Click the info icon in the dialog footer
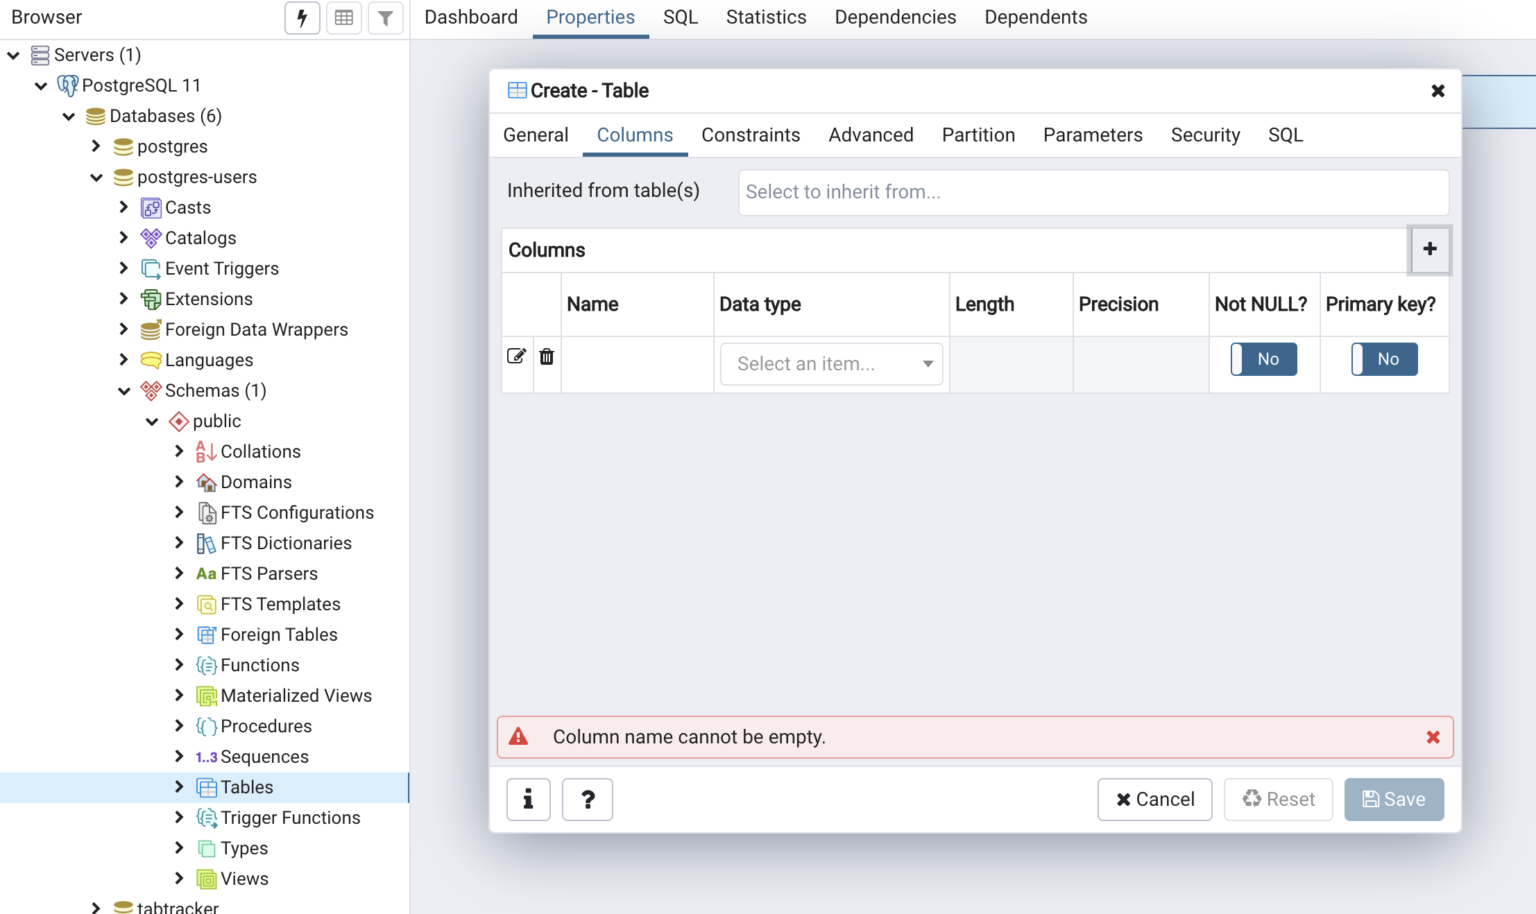Viewport: 1536px width, 914px height. [x=528, y=799]
